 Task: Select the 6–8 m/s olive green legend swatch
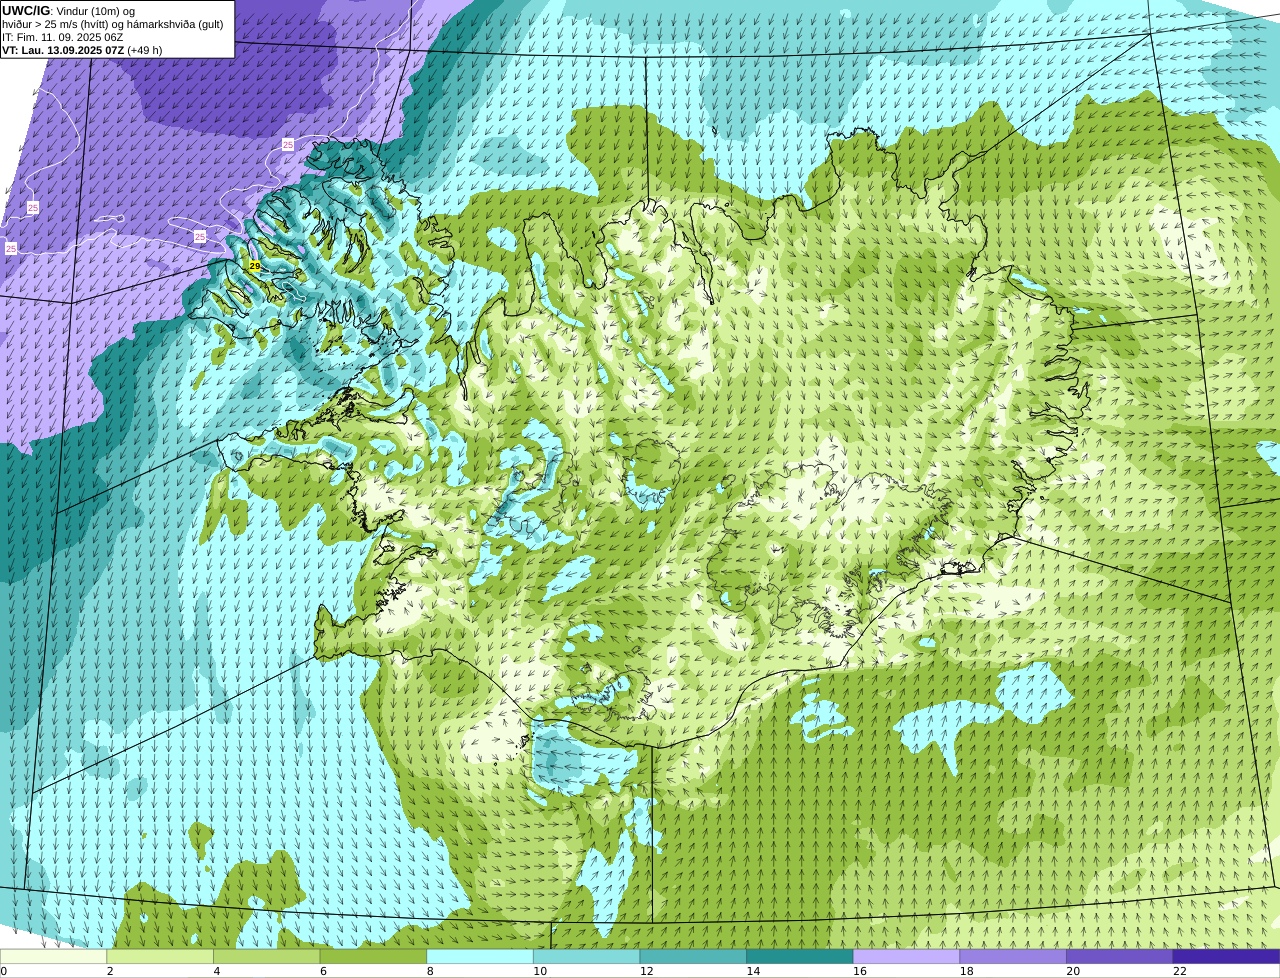(373, 957)
